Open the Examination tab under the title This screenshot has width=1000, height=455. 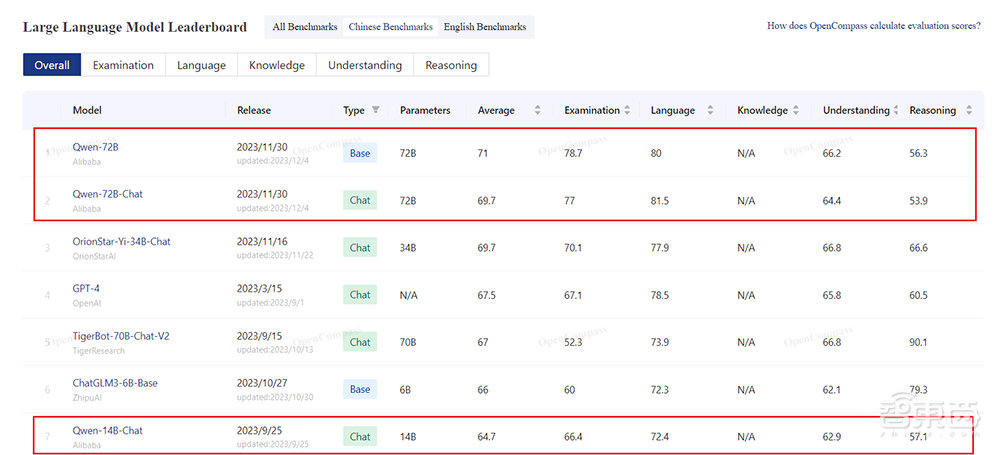click(x=123, y=65)
